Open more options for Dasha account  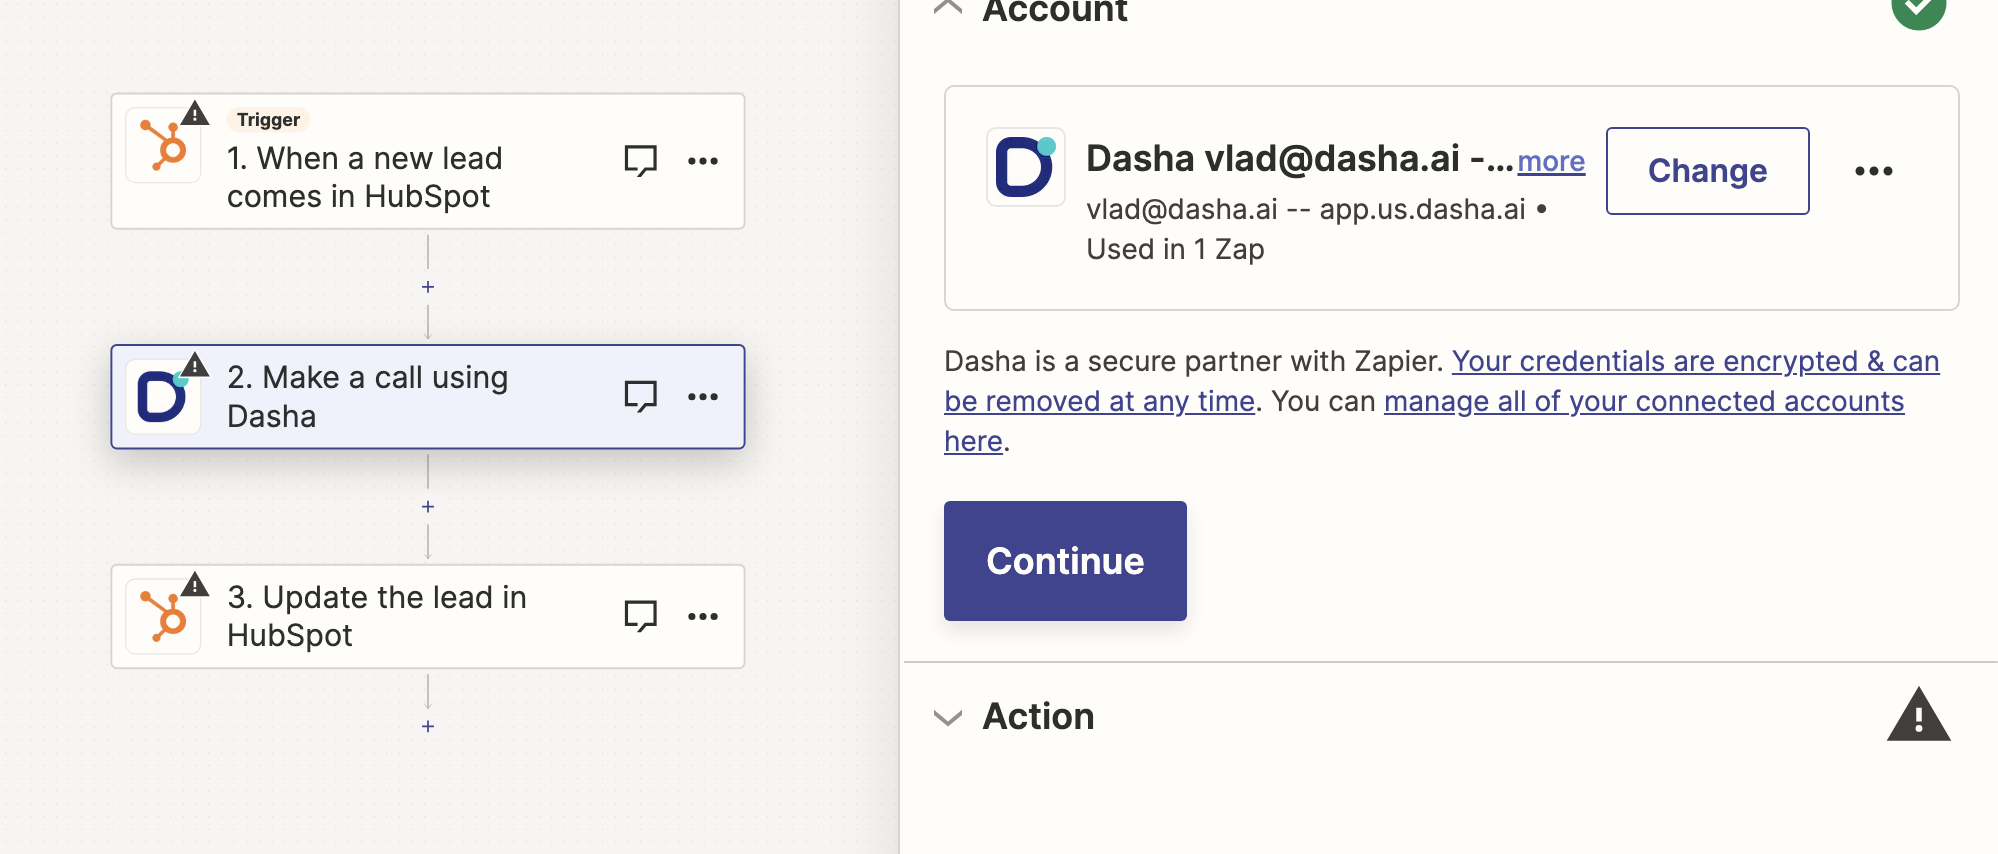pyautogui.click(x=1873, y=171)
